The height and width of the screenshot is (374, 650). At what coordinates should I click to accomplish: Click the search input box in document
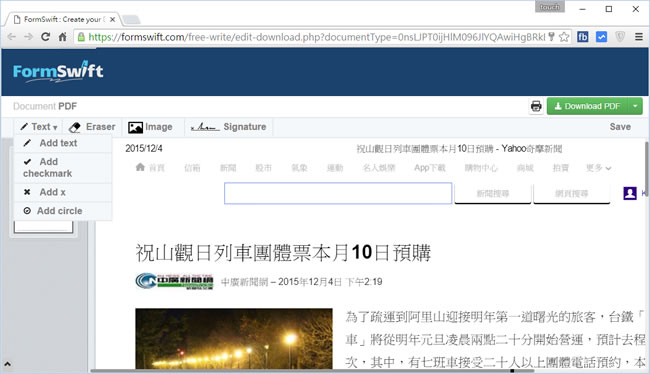[x=338, y=193]
